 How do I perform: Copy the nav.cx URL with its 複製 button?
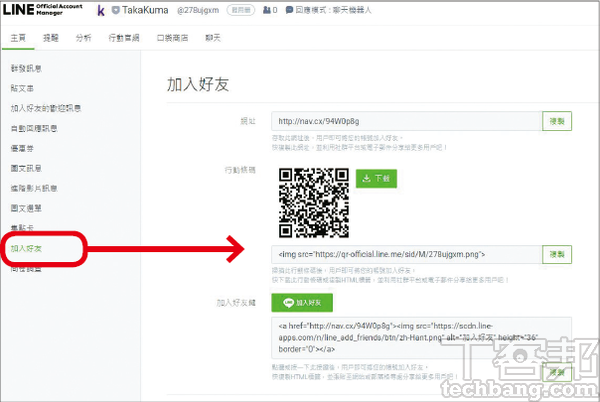(557, 121)
